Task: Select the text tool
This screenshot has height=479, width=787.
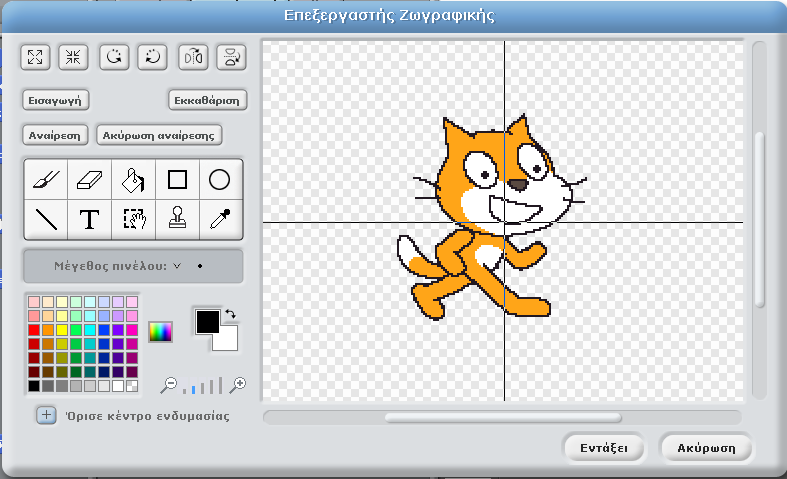Action: [x=89, y=219]
